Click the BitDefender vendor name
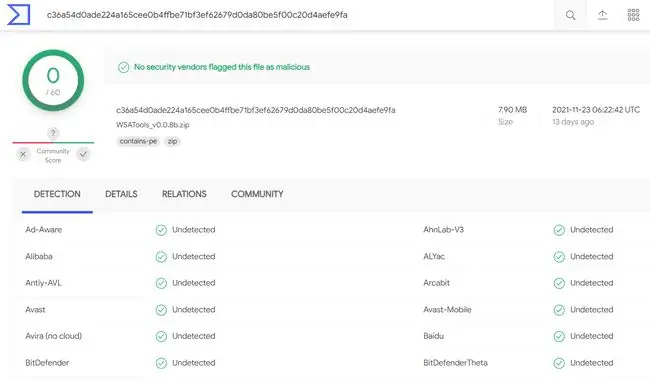650x382 pixels. click(47, 363)
